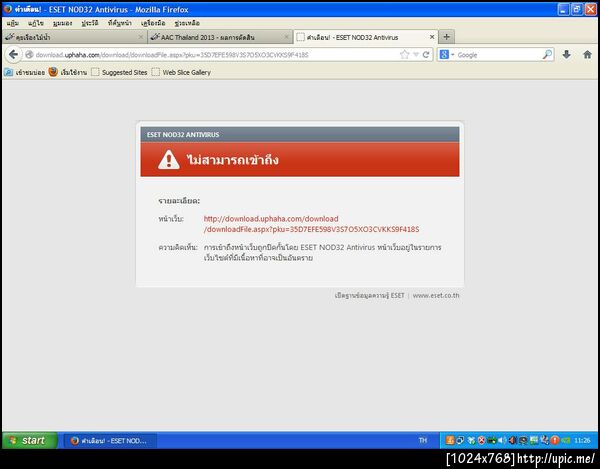Open a new tab with plus button
This screenshot has height=469, width=600.
pos(446,37)
